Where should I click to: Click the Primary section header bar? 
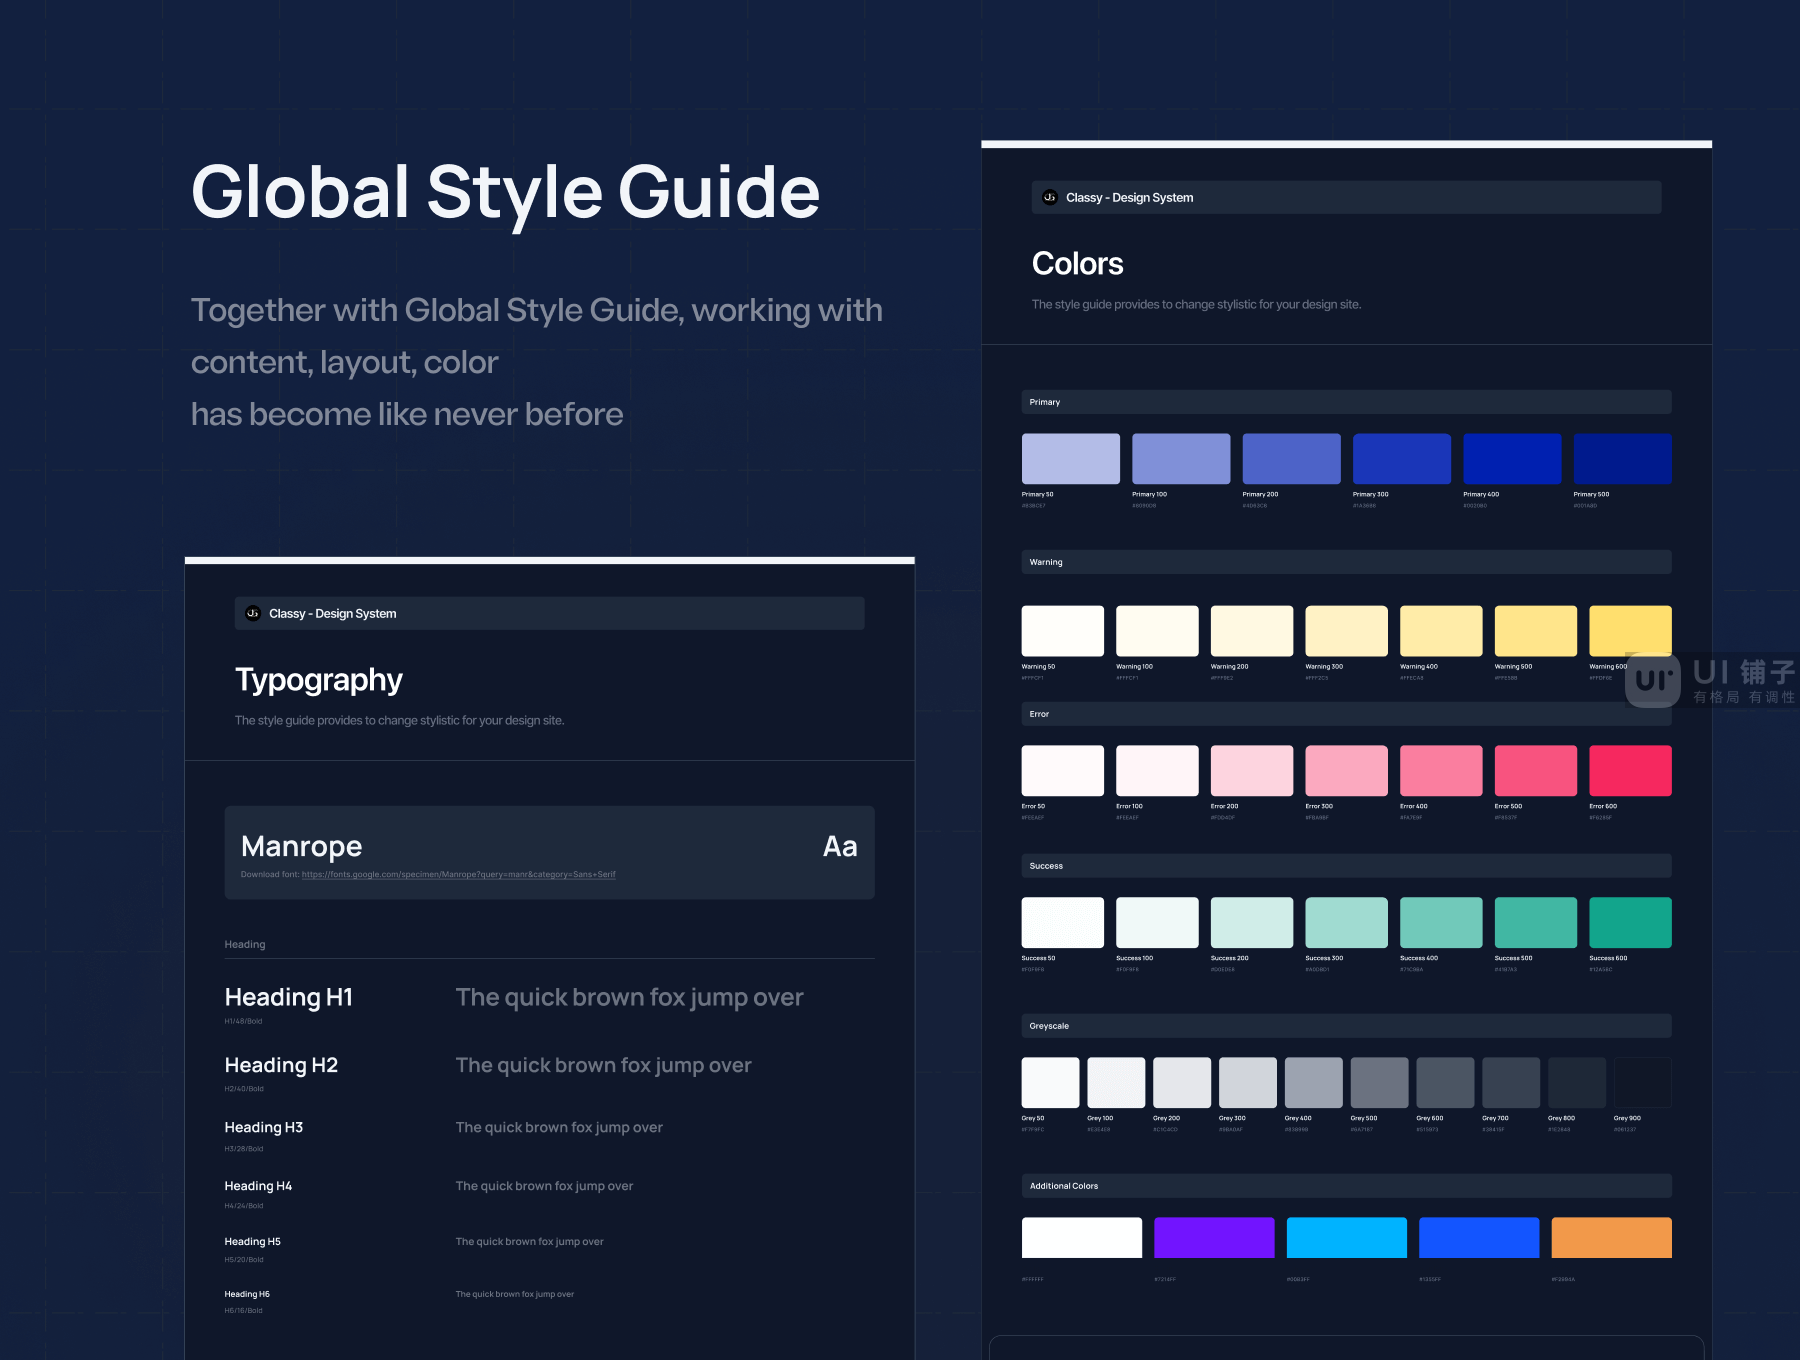(1347, 402)
